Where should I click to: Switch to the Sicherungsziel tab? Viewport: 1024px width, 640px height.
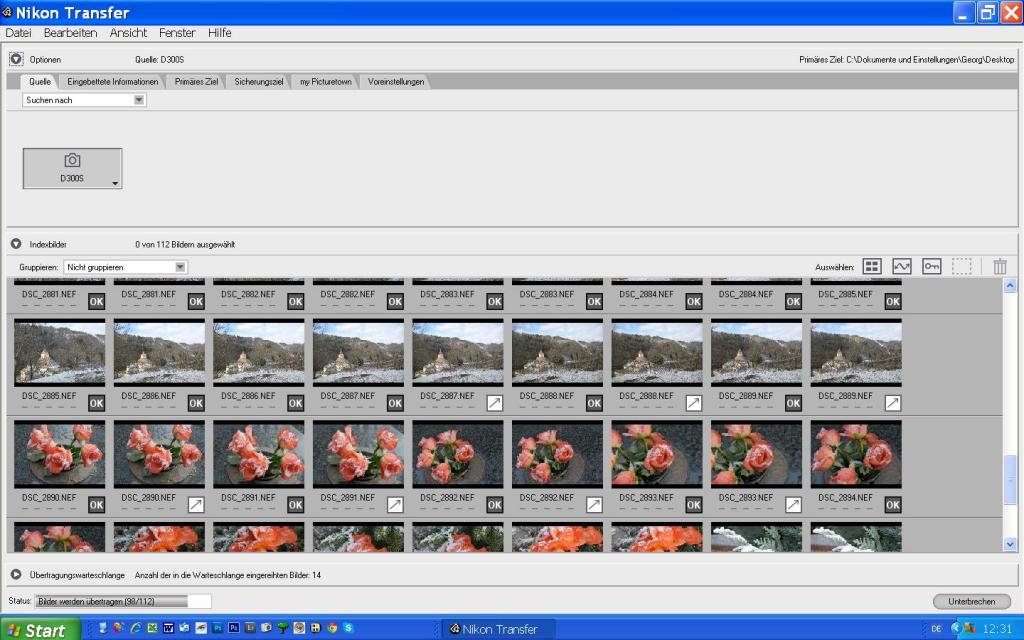tap(259, 82)
